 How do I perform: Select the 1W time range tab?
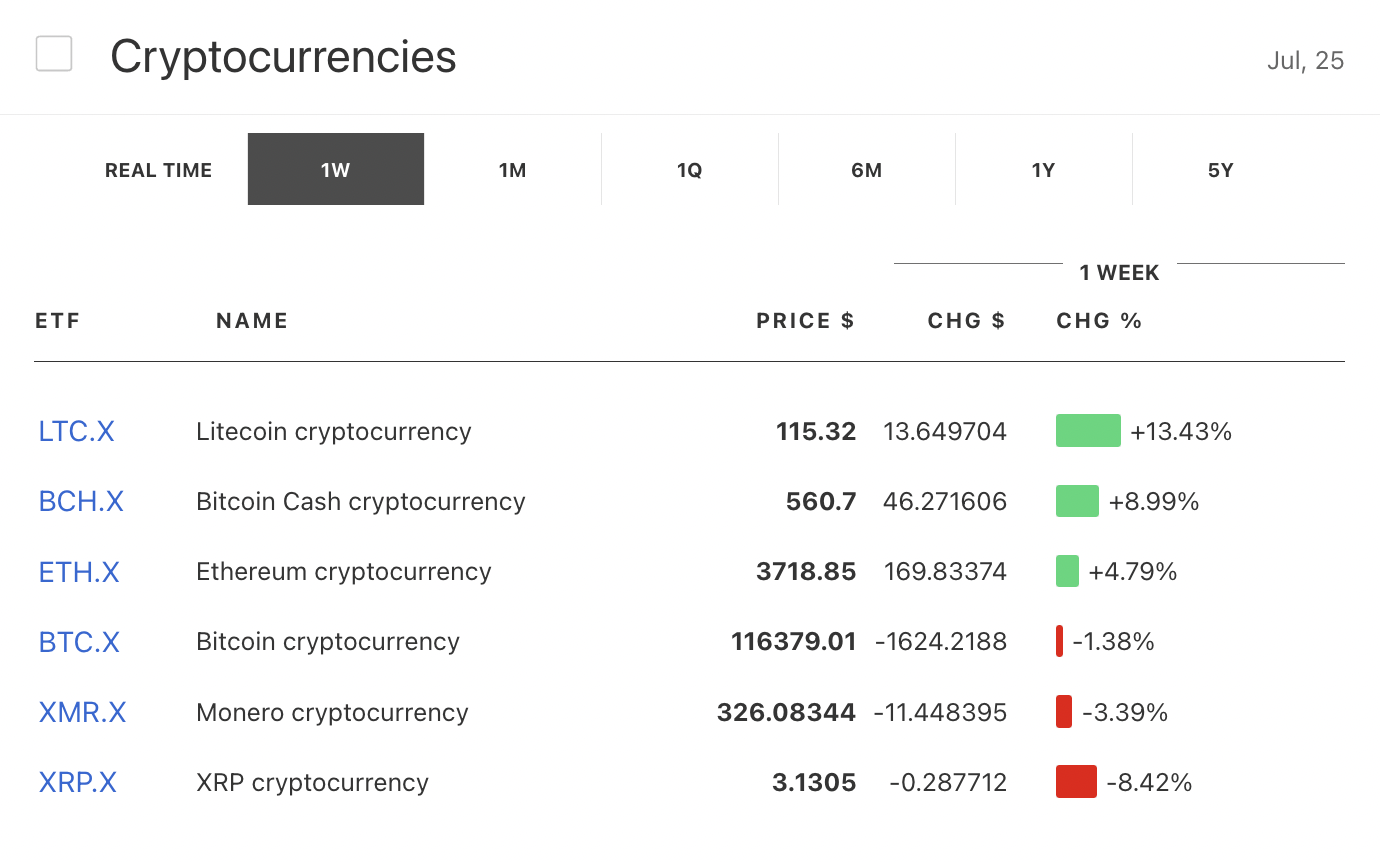336,170
